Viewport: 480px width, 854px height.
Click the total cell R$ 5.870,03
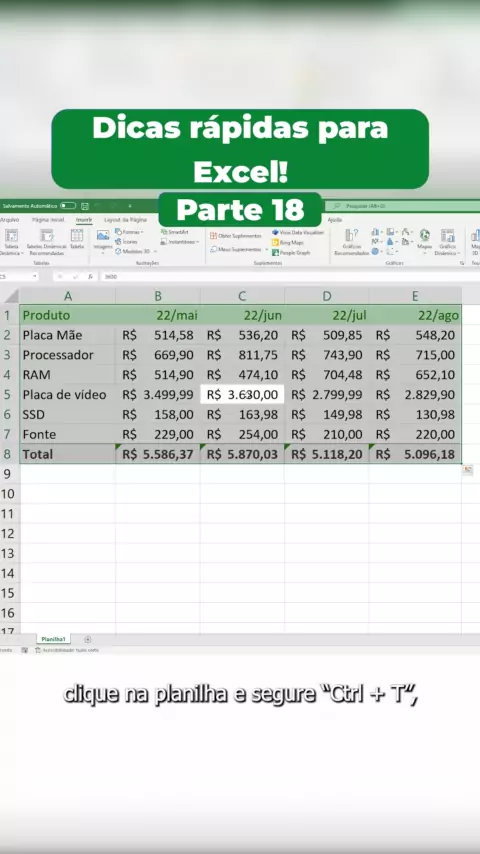click(x=242, y=454)
